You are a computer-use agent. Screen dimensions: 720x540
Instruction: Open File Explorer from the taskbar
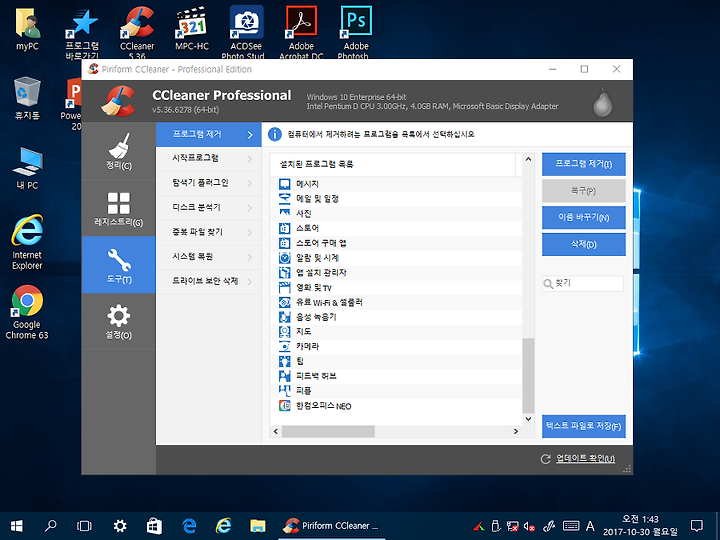point(258,526)
